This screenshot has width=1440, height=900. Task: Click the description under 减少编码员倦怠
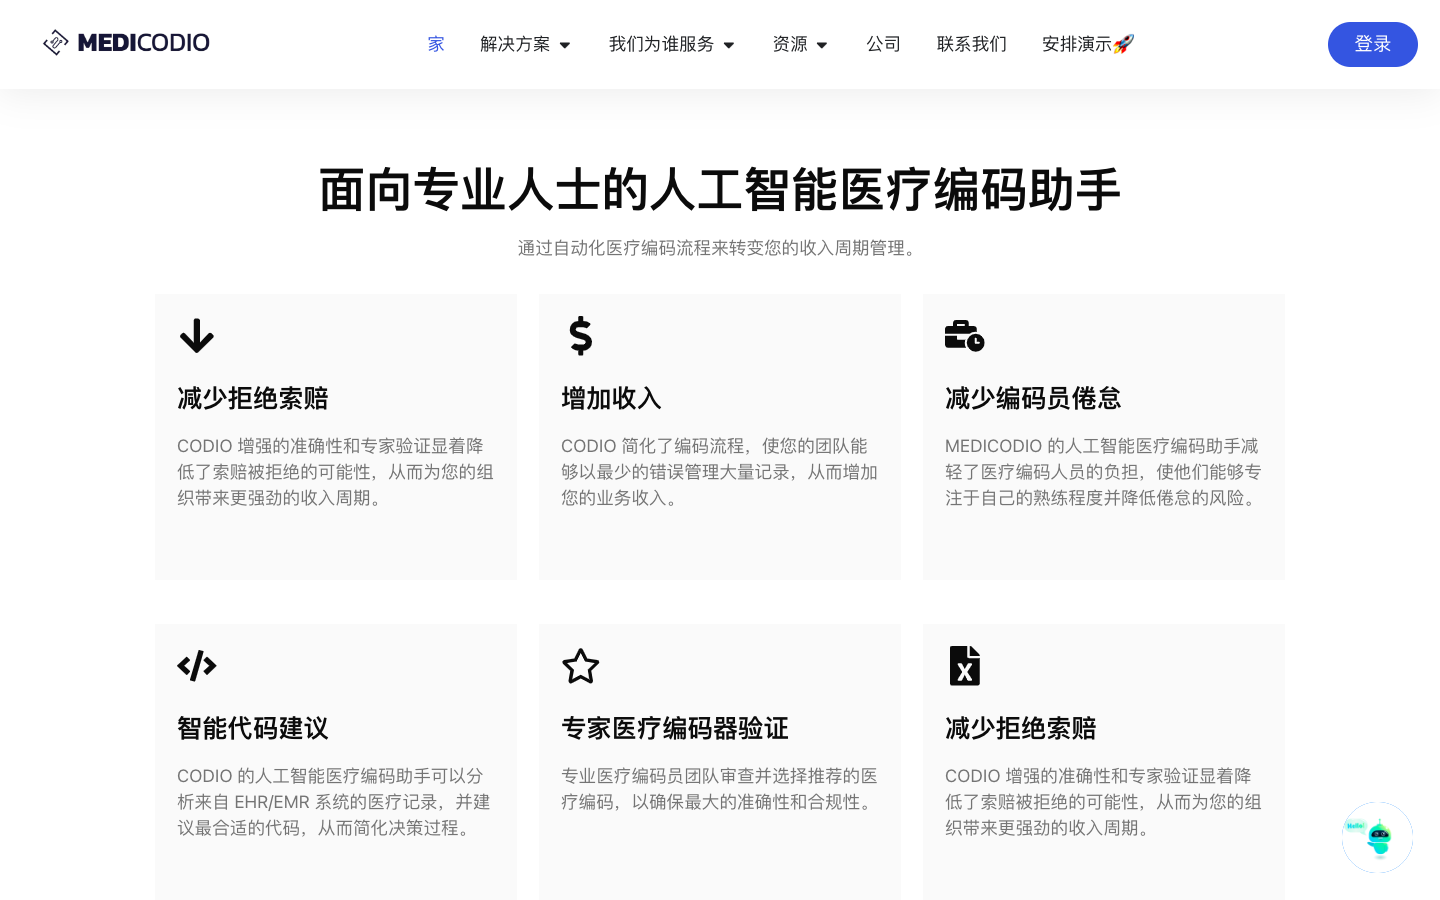click(1104, 472)
